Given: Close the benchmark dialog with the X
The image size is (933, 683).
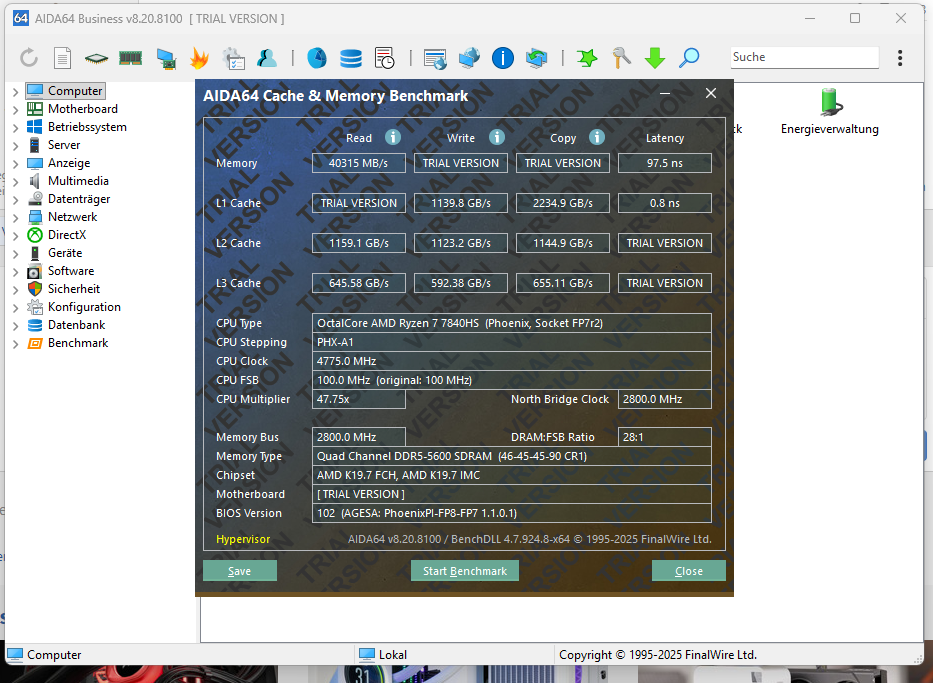Looking at the screenshot, I should pos(710,93).
